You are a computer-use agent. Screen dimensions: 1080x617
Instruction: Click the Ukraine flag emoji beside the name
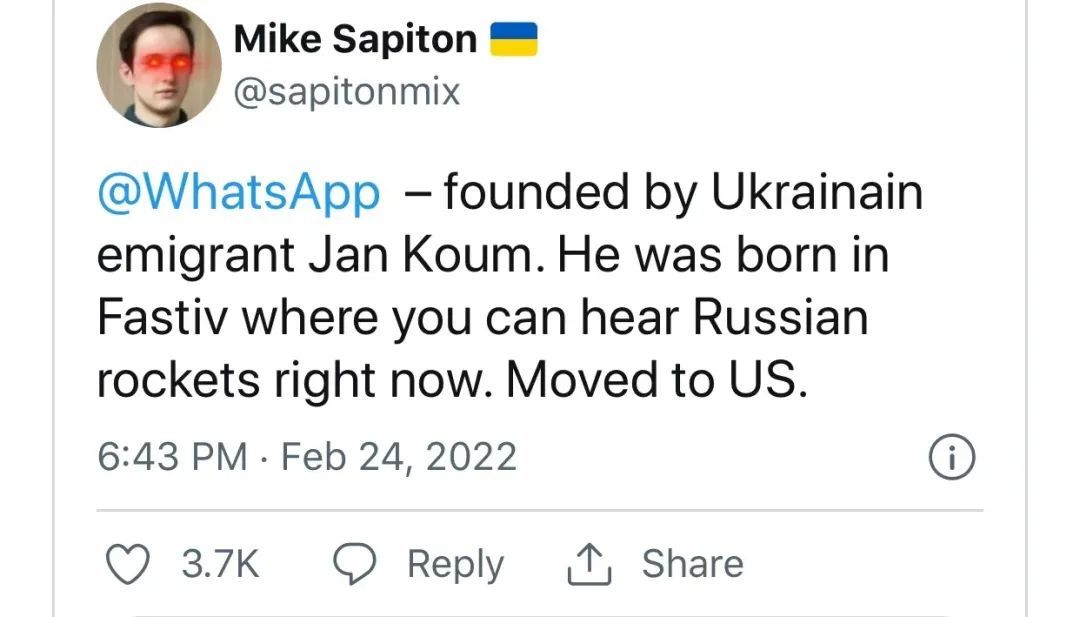(x=514, y=41)
